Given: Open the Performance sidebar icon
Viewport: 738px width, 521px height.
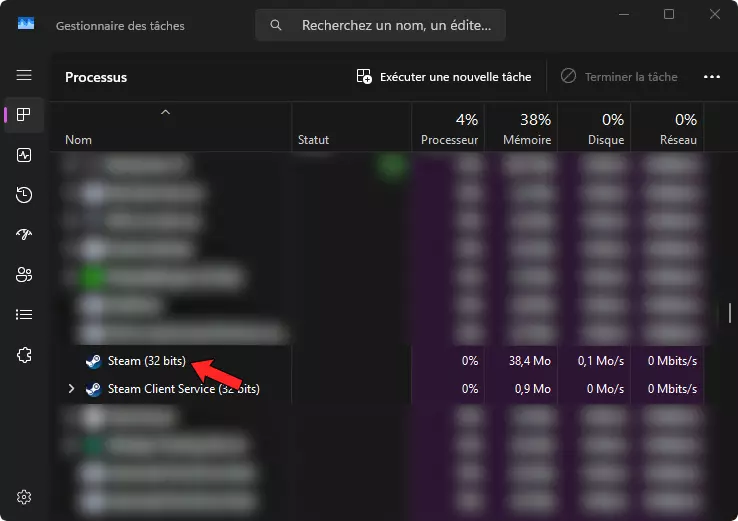Looking at the screenshot, I should pyautogui.click(x=24, y=155).
